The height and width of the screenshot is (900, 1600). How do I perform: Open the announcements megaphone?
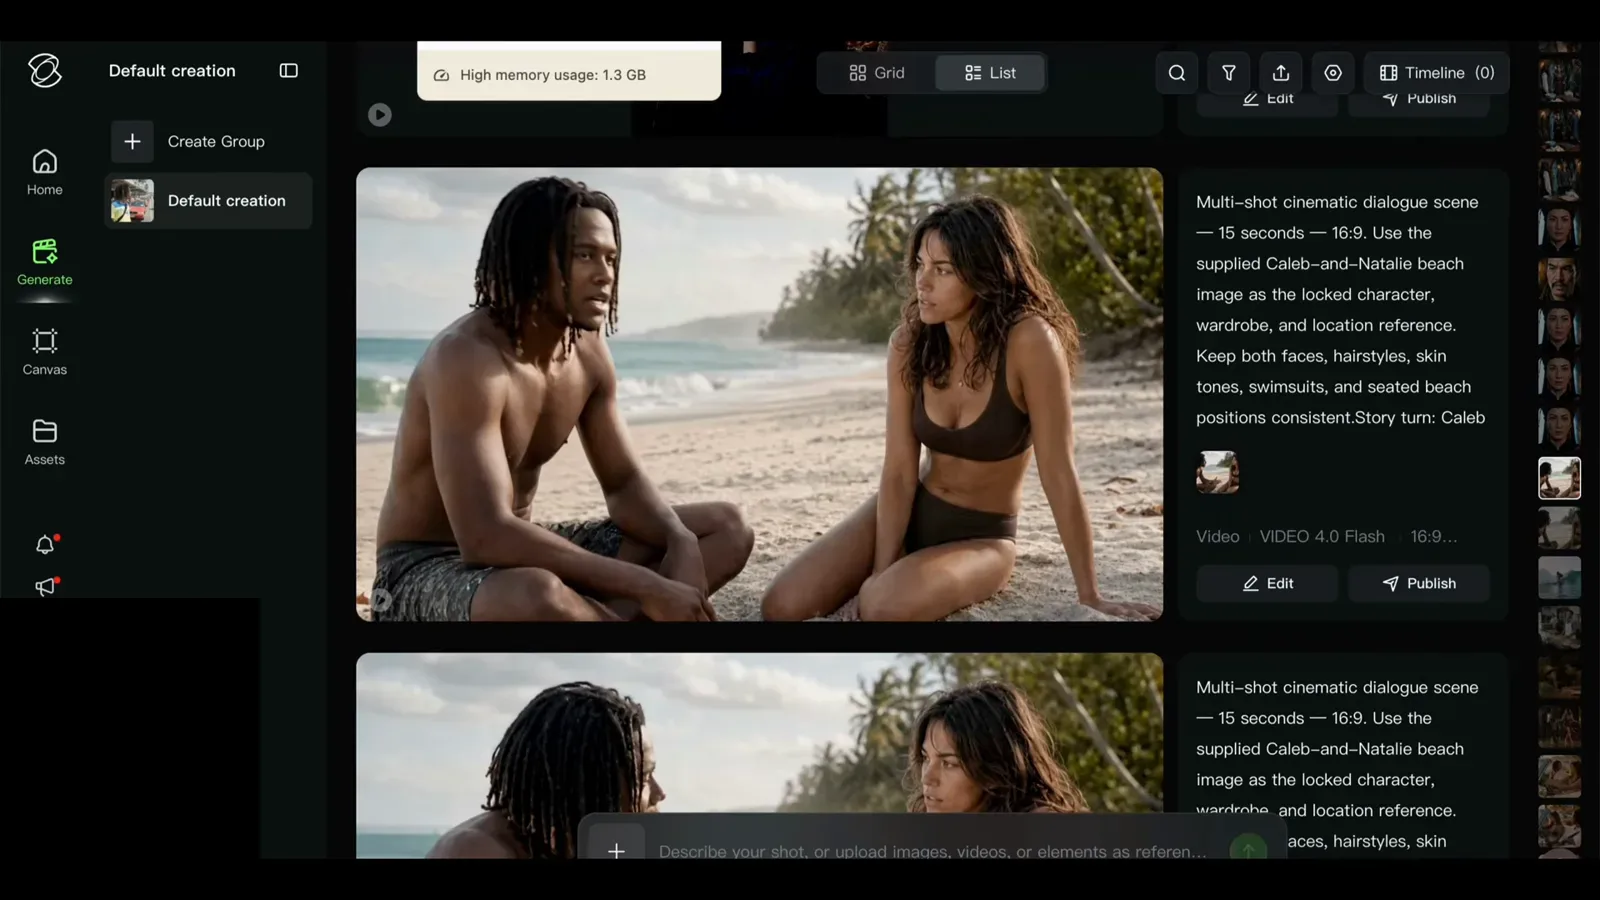pyautogui.click(x=45, y=587)
